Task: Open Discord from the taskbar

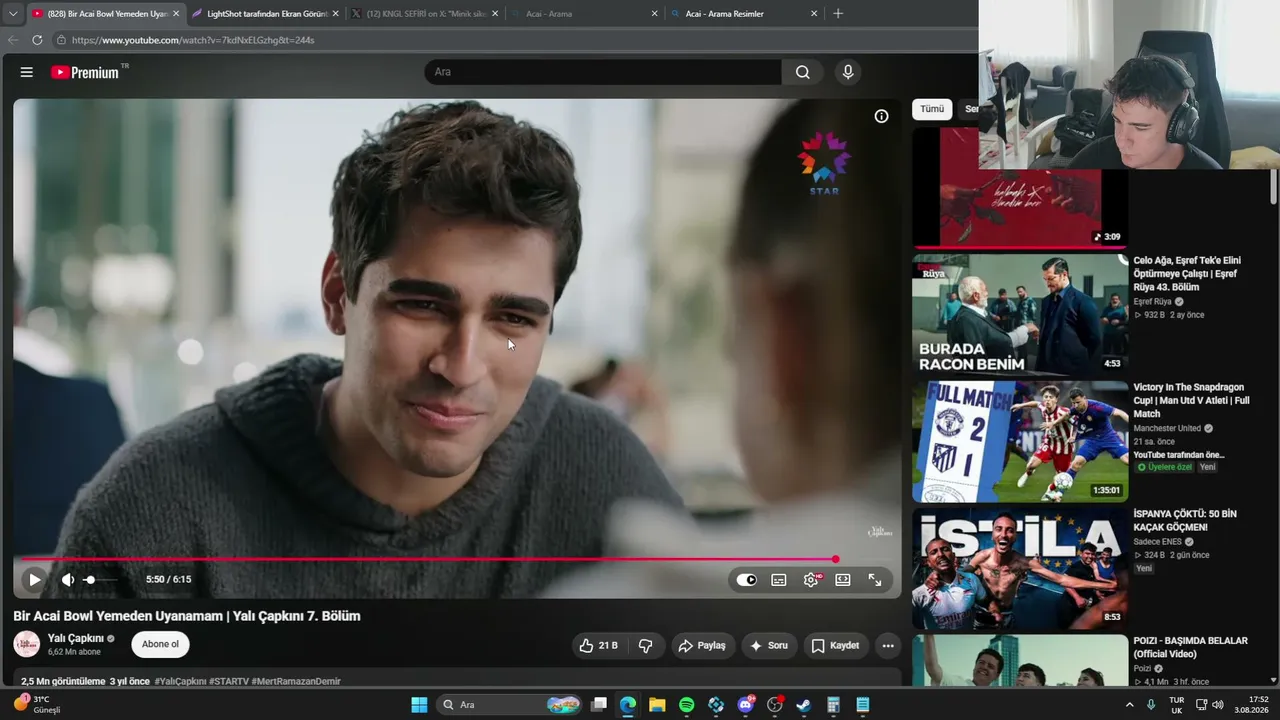Action: pyautogui.click(x=745, y=705)
